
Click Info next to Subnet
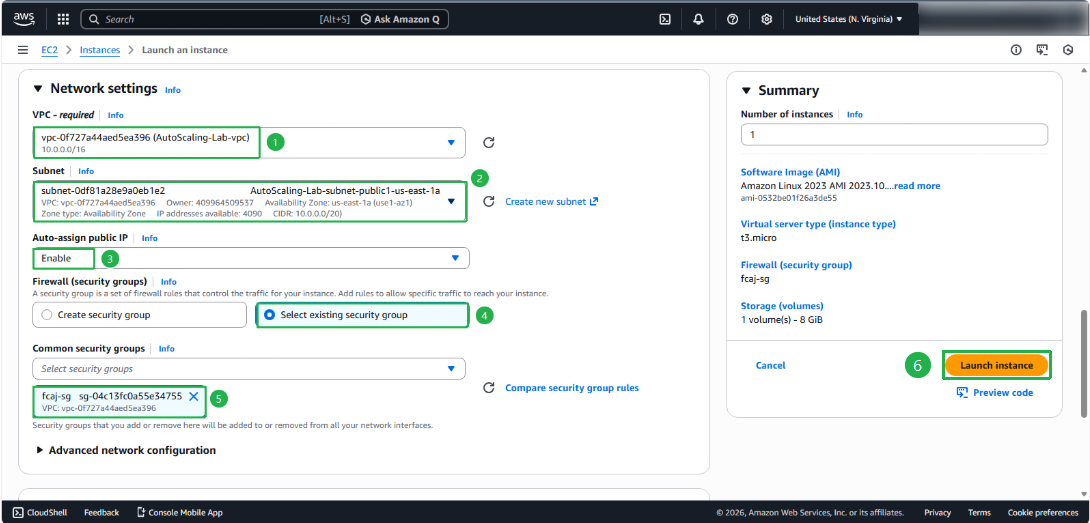86,171
